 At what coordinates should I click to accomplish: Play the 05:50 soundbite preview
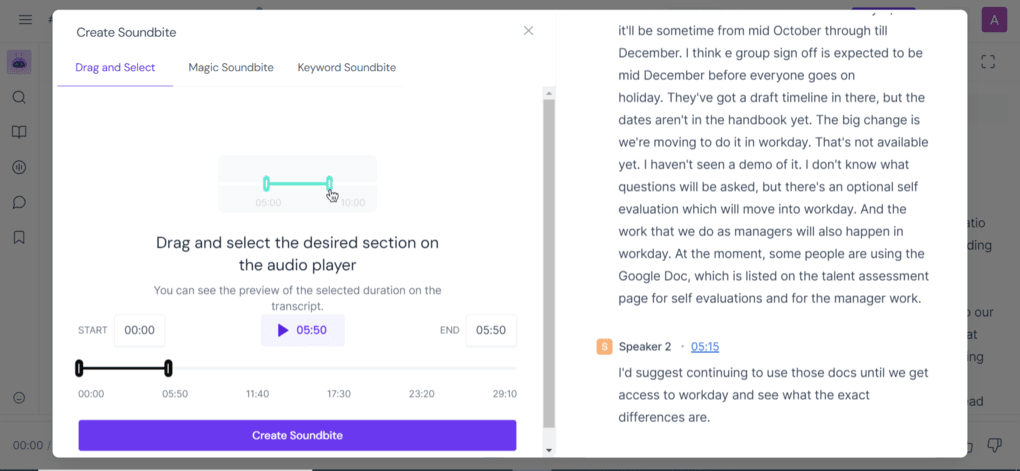tap(302, 330)
